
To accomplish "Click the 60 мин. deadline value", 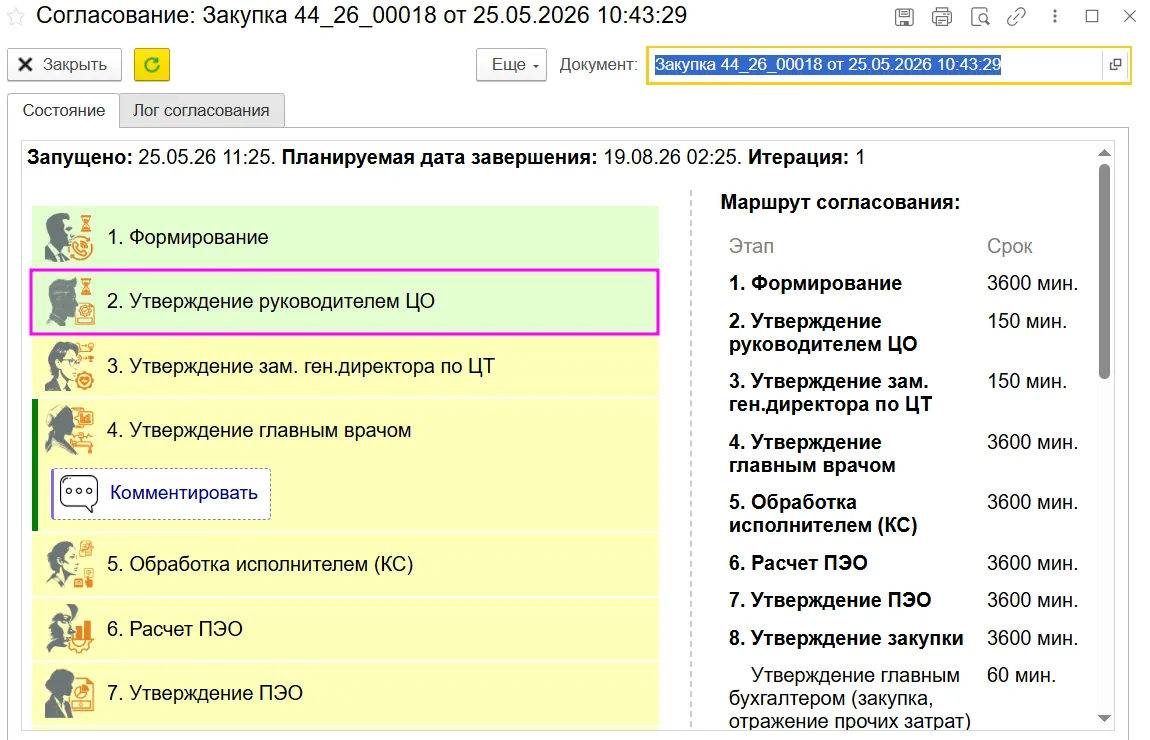I will (x=1021, y=675).
